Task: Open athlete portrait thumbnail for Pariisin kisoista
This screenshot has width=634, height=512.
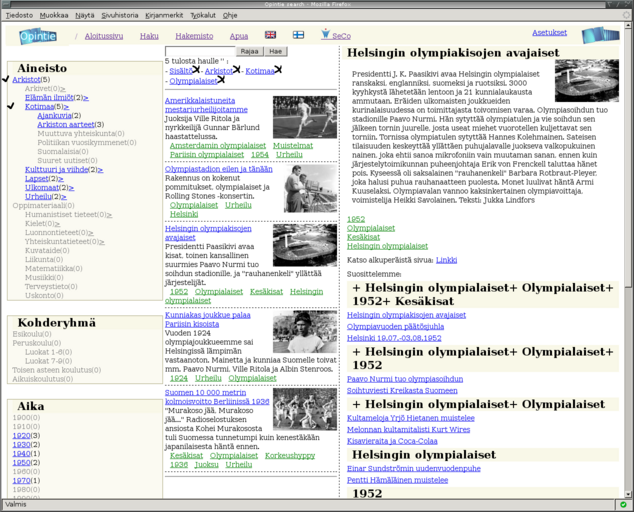Action: [305, 332]
